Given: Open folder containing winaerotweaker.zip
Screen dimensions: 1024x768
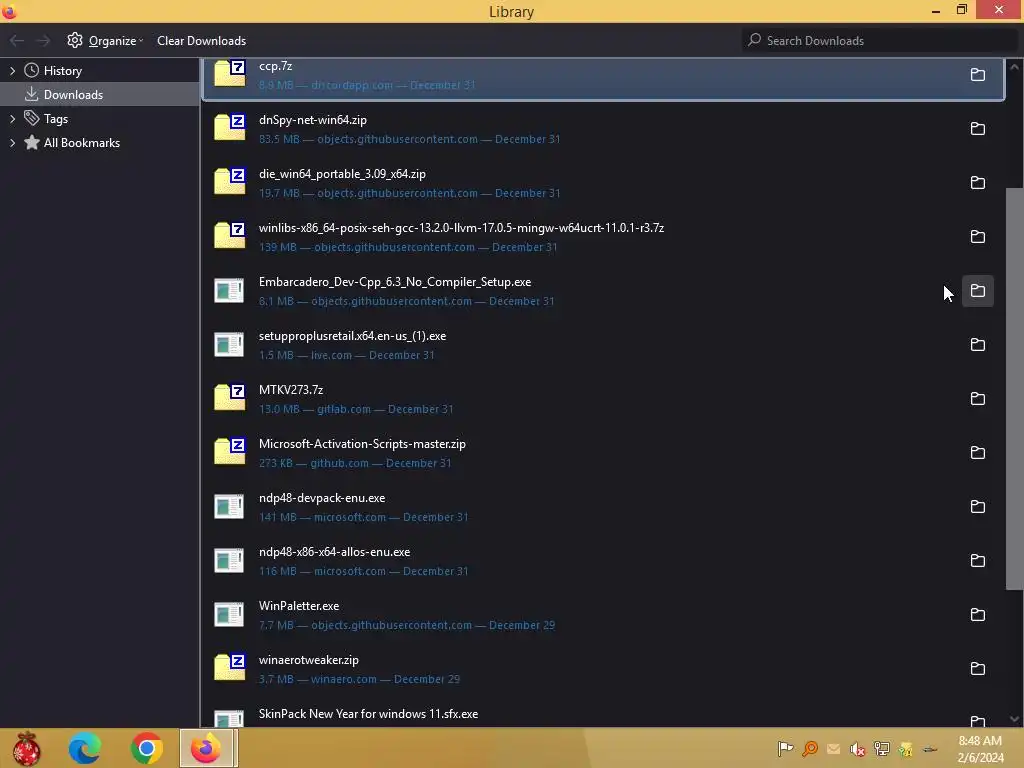Looking at the screenshot, I should (978, 669).
